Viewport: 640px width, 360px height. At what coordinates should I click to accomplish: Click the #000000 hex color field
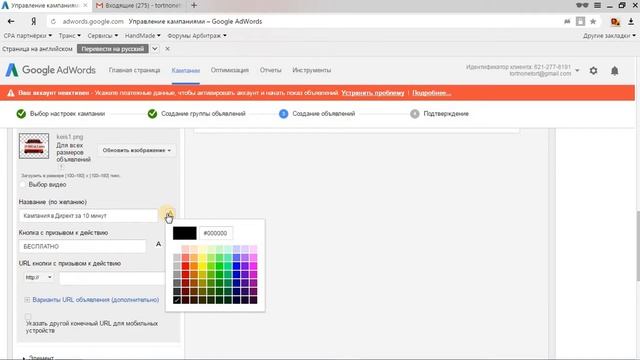coord(216,233)
